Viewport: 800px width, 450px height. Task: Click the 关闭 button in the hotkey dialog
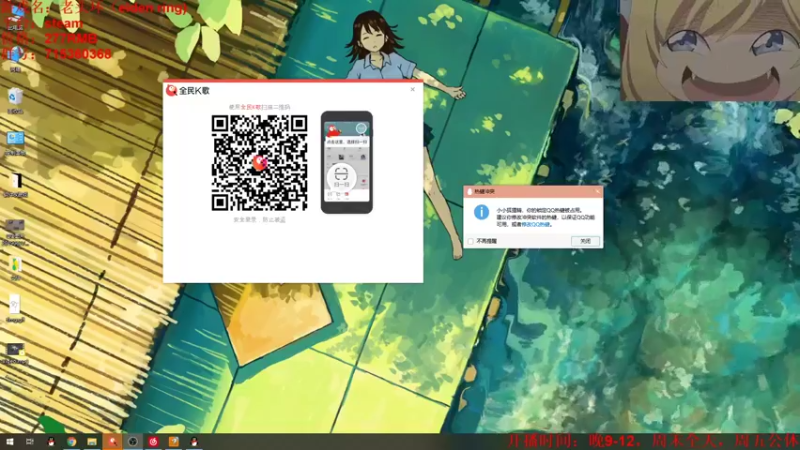pyautogui.click(x=585, y=241)
